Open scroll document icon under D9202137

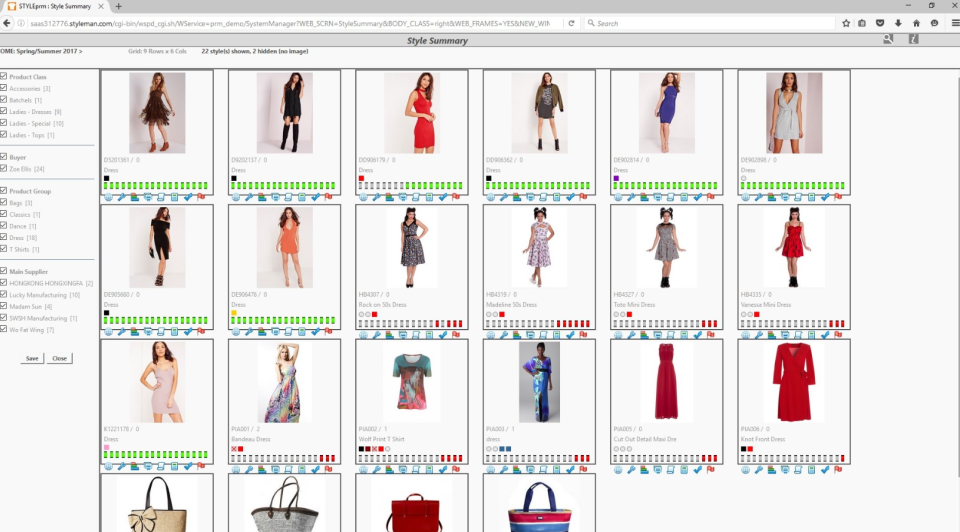tap(288, 197)
